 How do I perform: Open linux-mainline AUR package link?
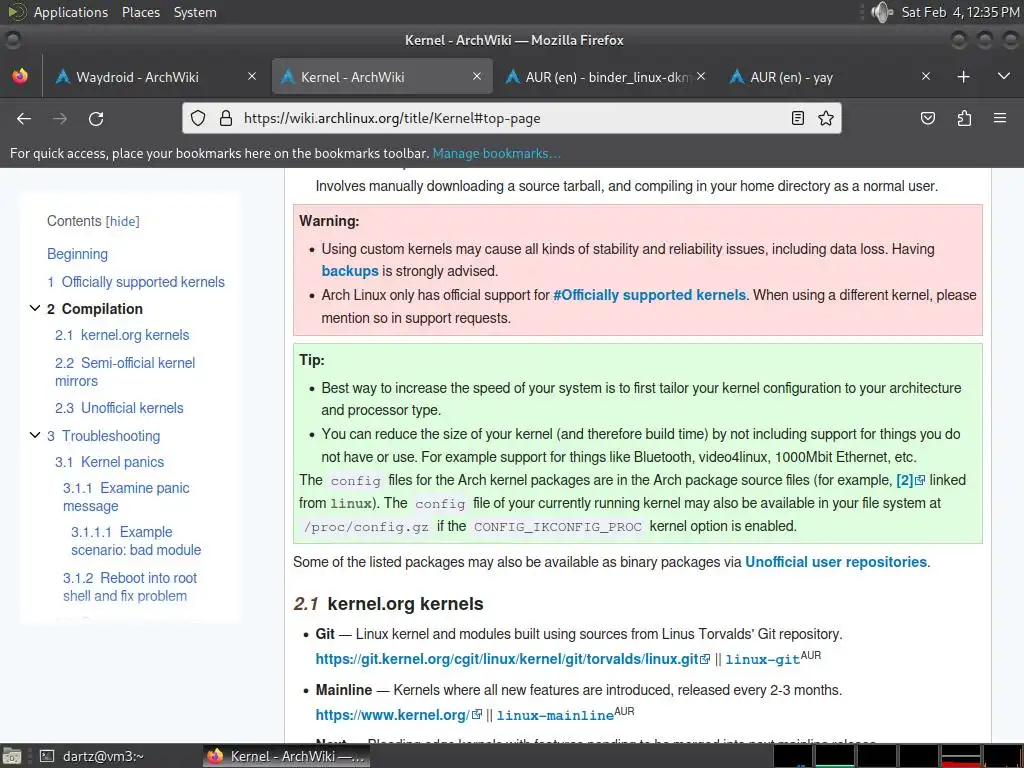[555, 716]
